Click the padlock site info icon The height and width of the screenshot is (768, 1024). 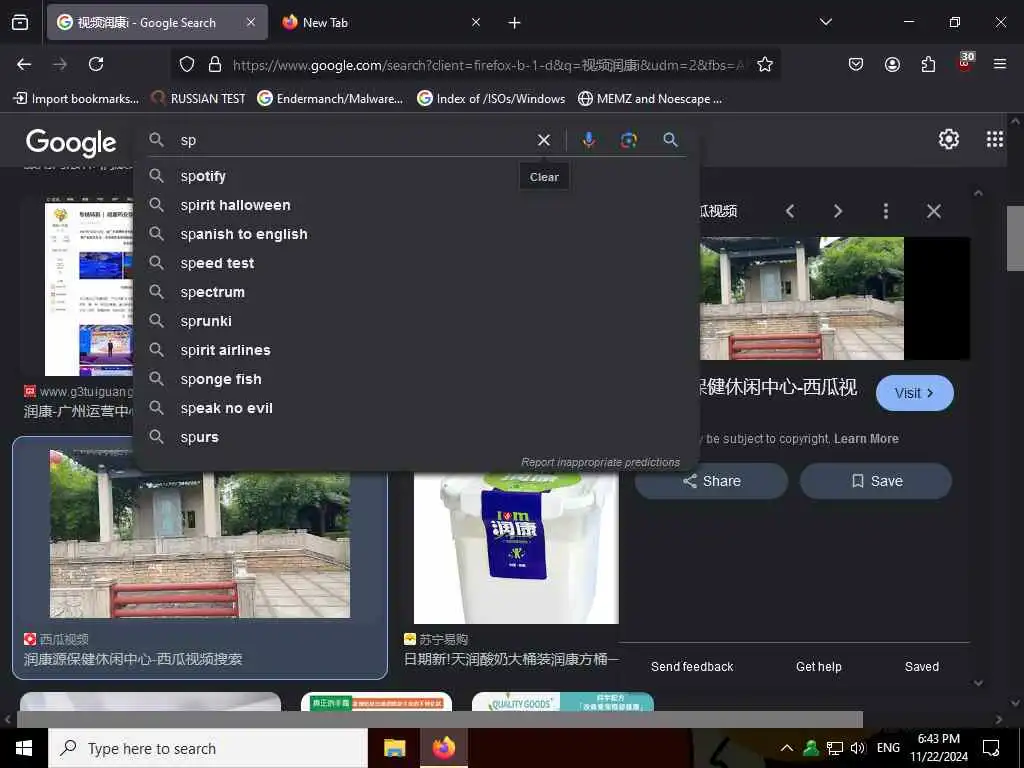coord(215,65)
